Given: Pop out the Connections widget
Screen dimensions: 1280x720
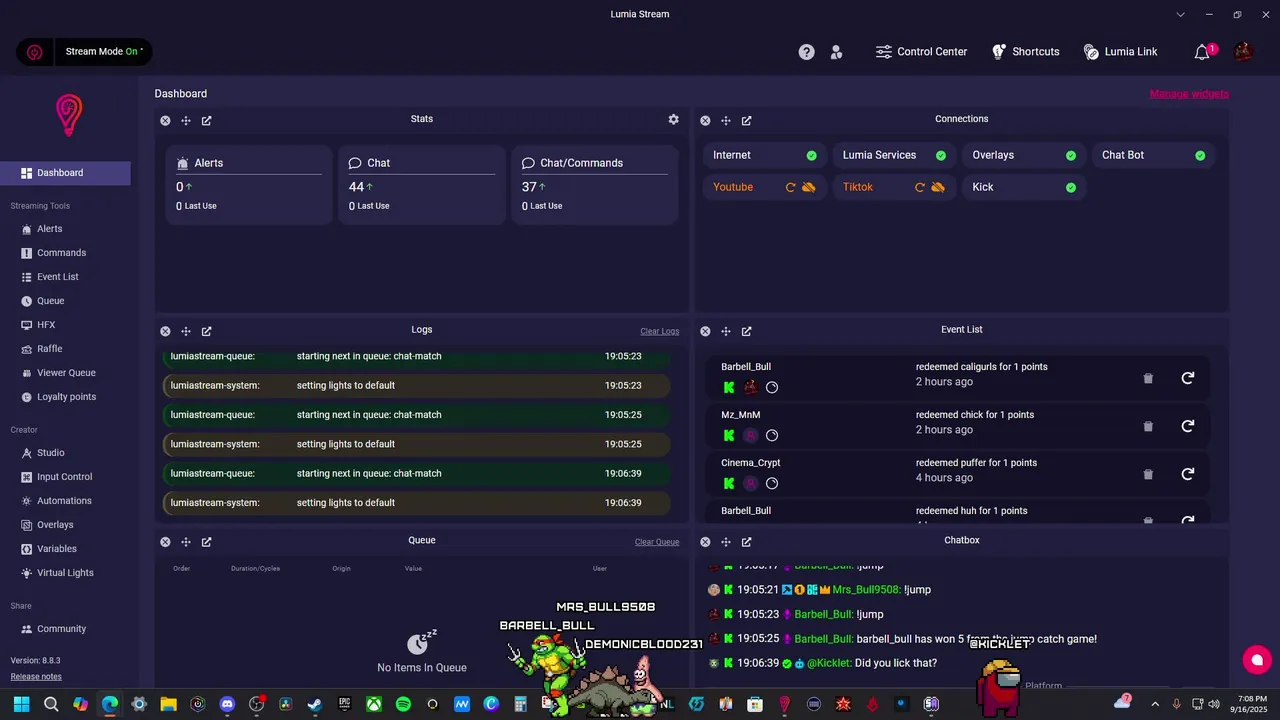Looking at the screenshot, I should point(746,120).
